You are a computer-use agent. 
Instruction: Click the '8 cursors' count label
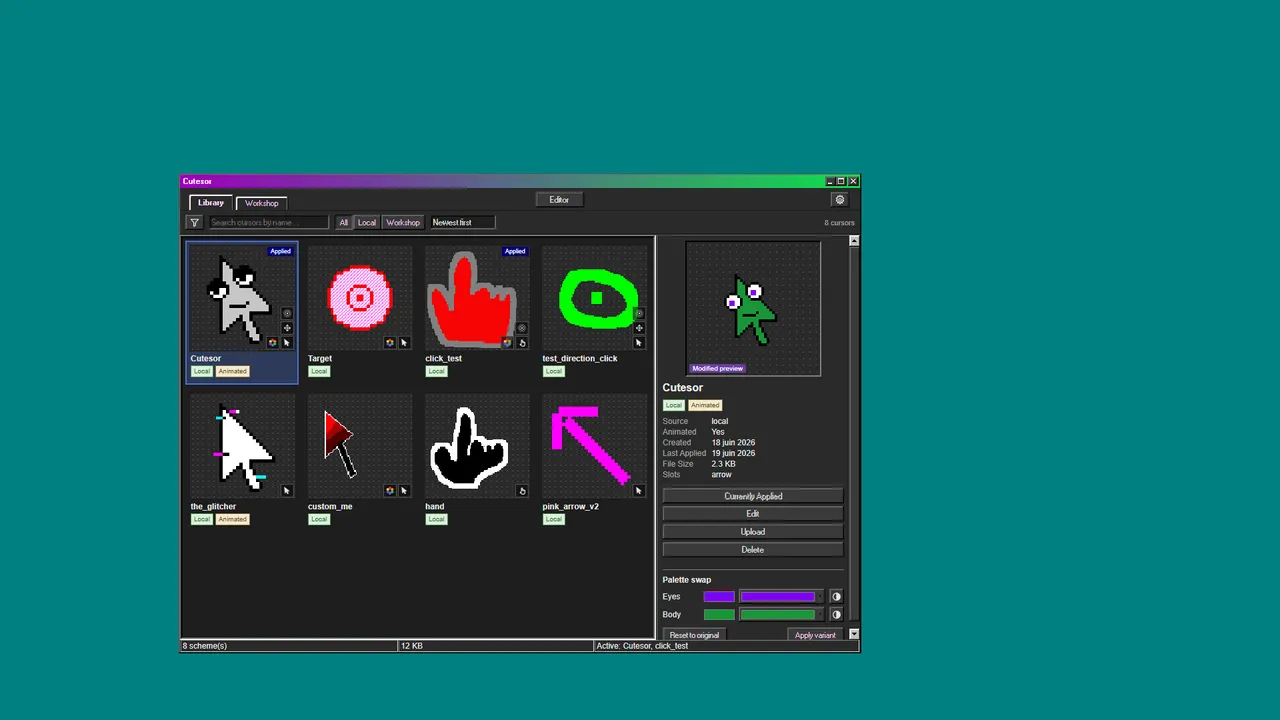[839, 223]
